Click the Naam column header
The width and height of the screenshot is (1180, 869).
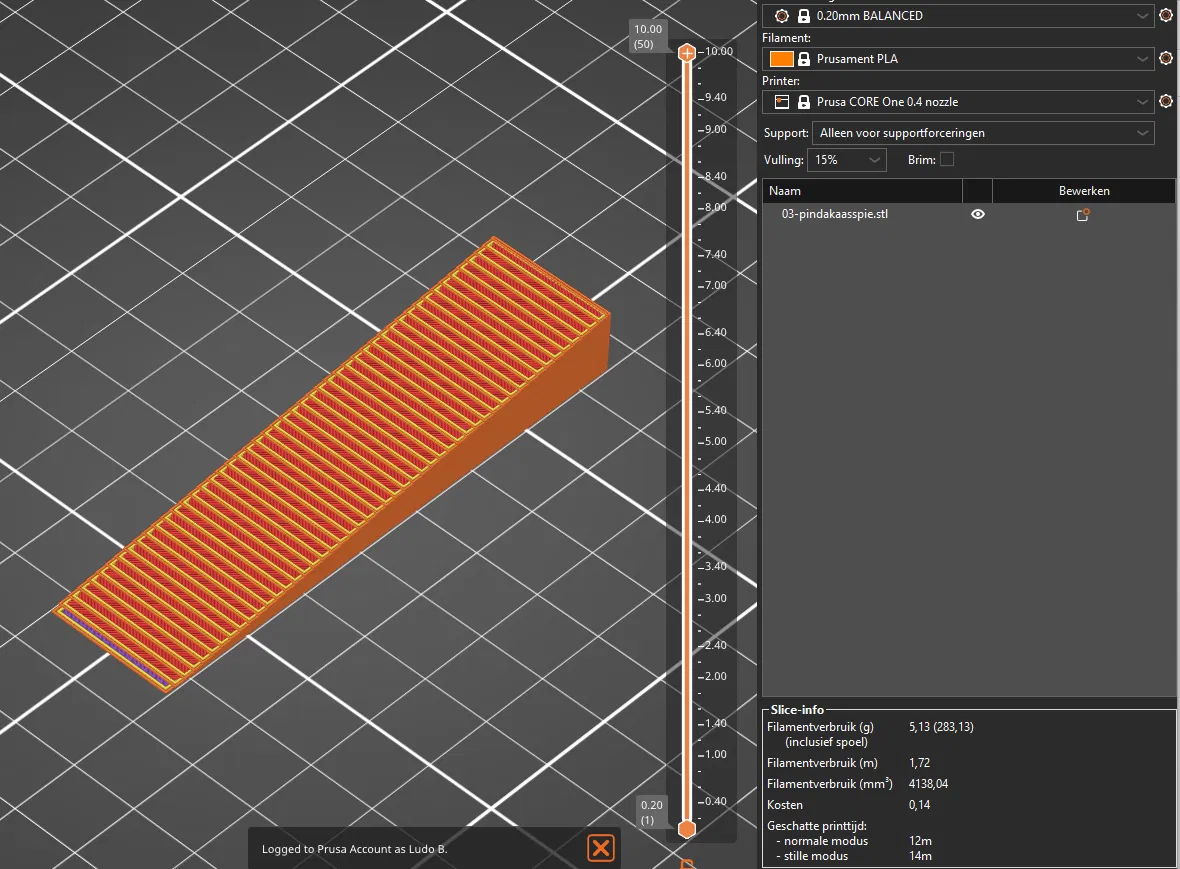click(x=862, y=191)
